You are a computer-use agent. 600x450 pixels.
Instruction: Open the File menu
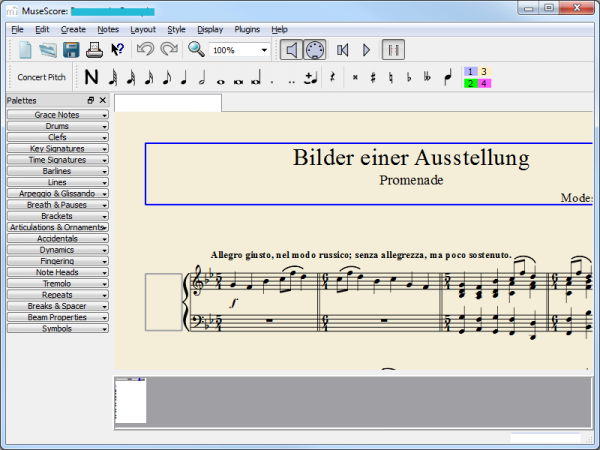(17, 29)
